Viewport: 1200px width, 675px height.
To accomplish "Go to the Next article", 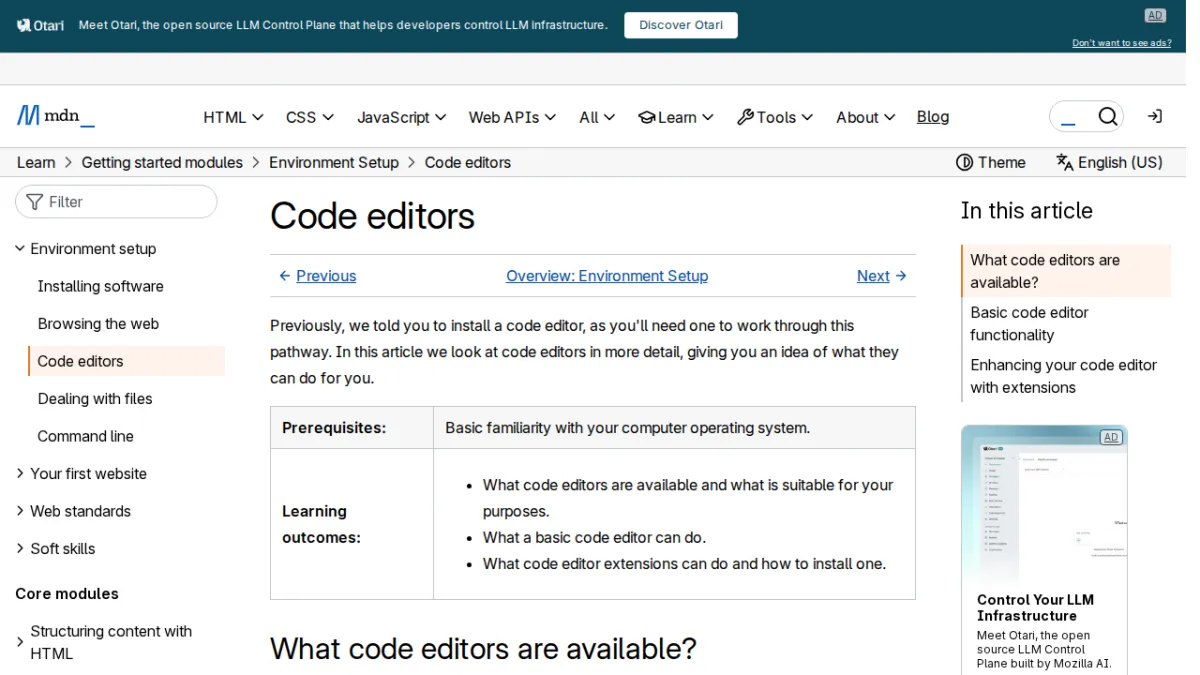I will point(882,276).
